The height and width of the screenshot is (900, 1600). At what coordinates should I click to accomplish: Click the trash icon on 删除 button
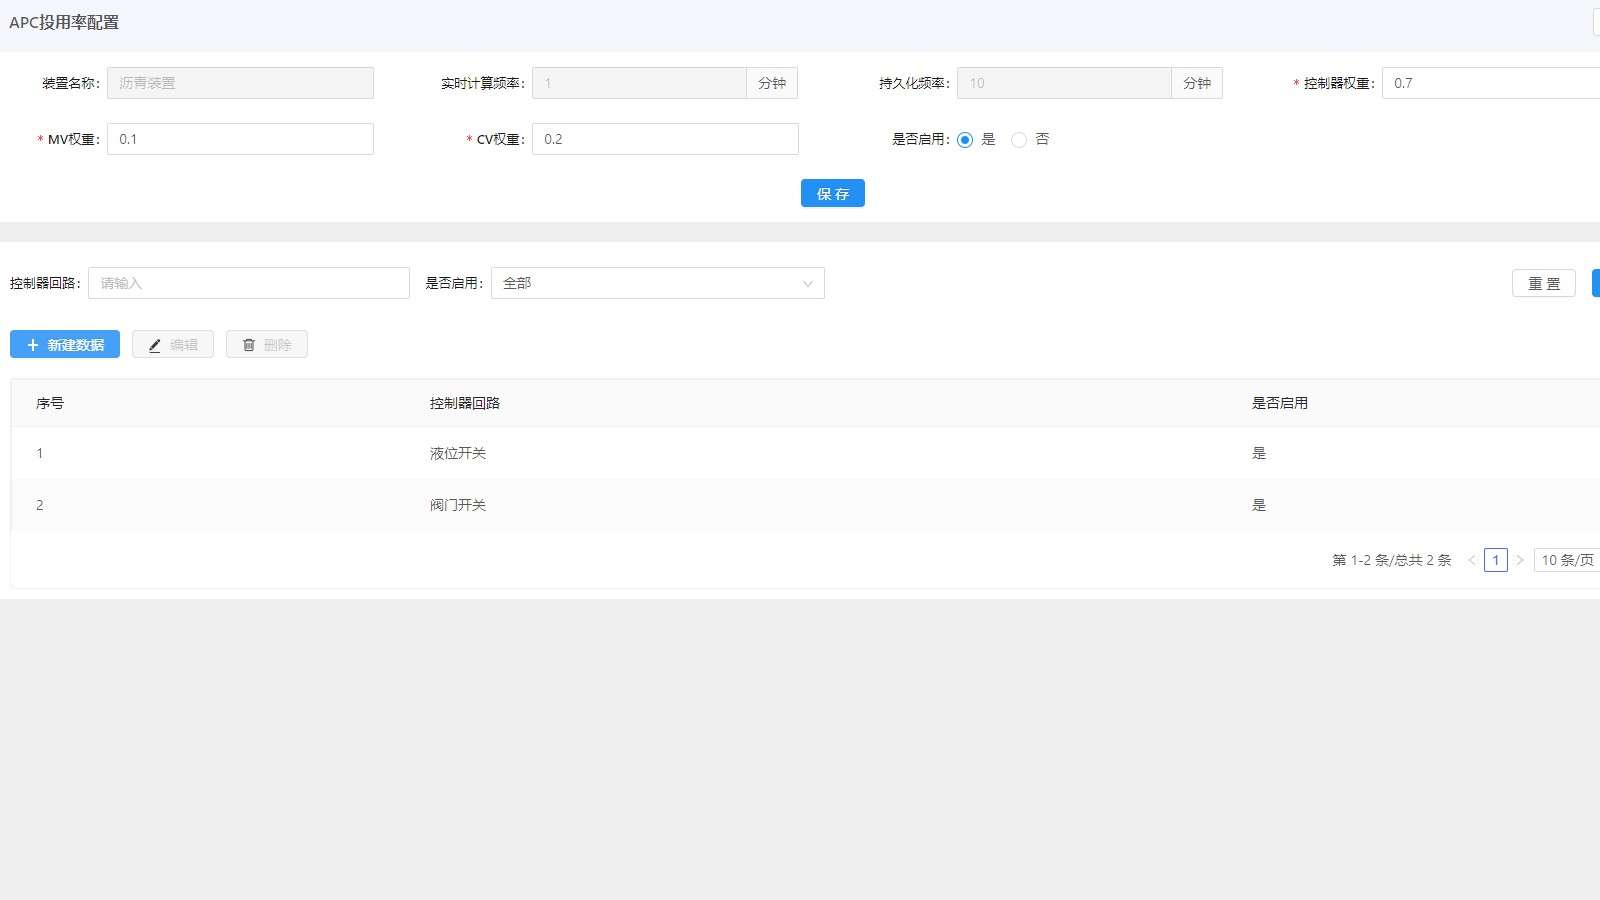pyautogui.click(x=249, y=345)
